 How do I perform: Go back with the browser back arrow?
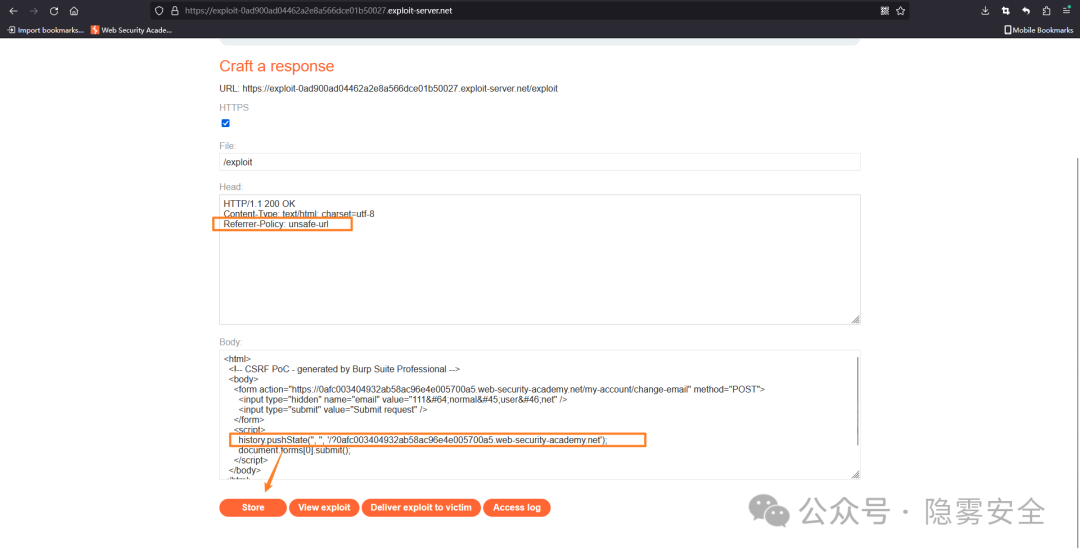[13, 11]
